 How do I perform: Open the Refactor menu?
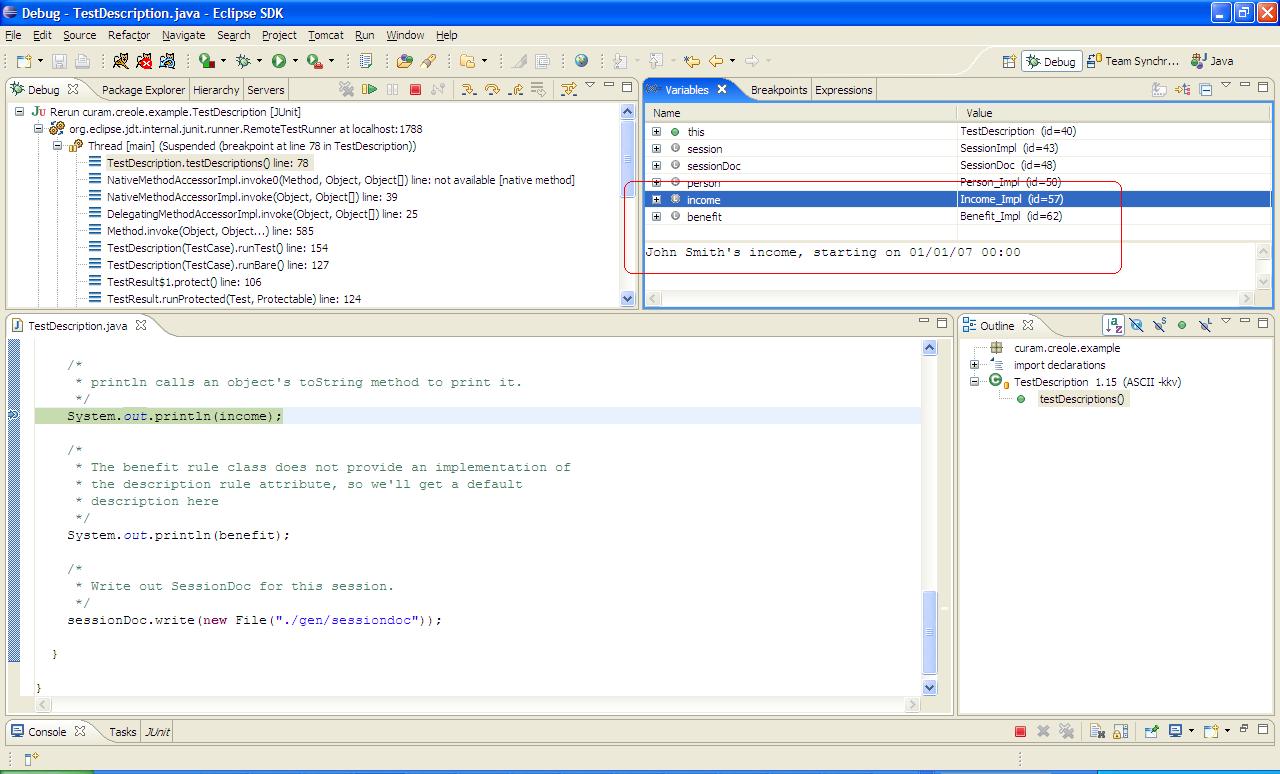129,35
